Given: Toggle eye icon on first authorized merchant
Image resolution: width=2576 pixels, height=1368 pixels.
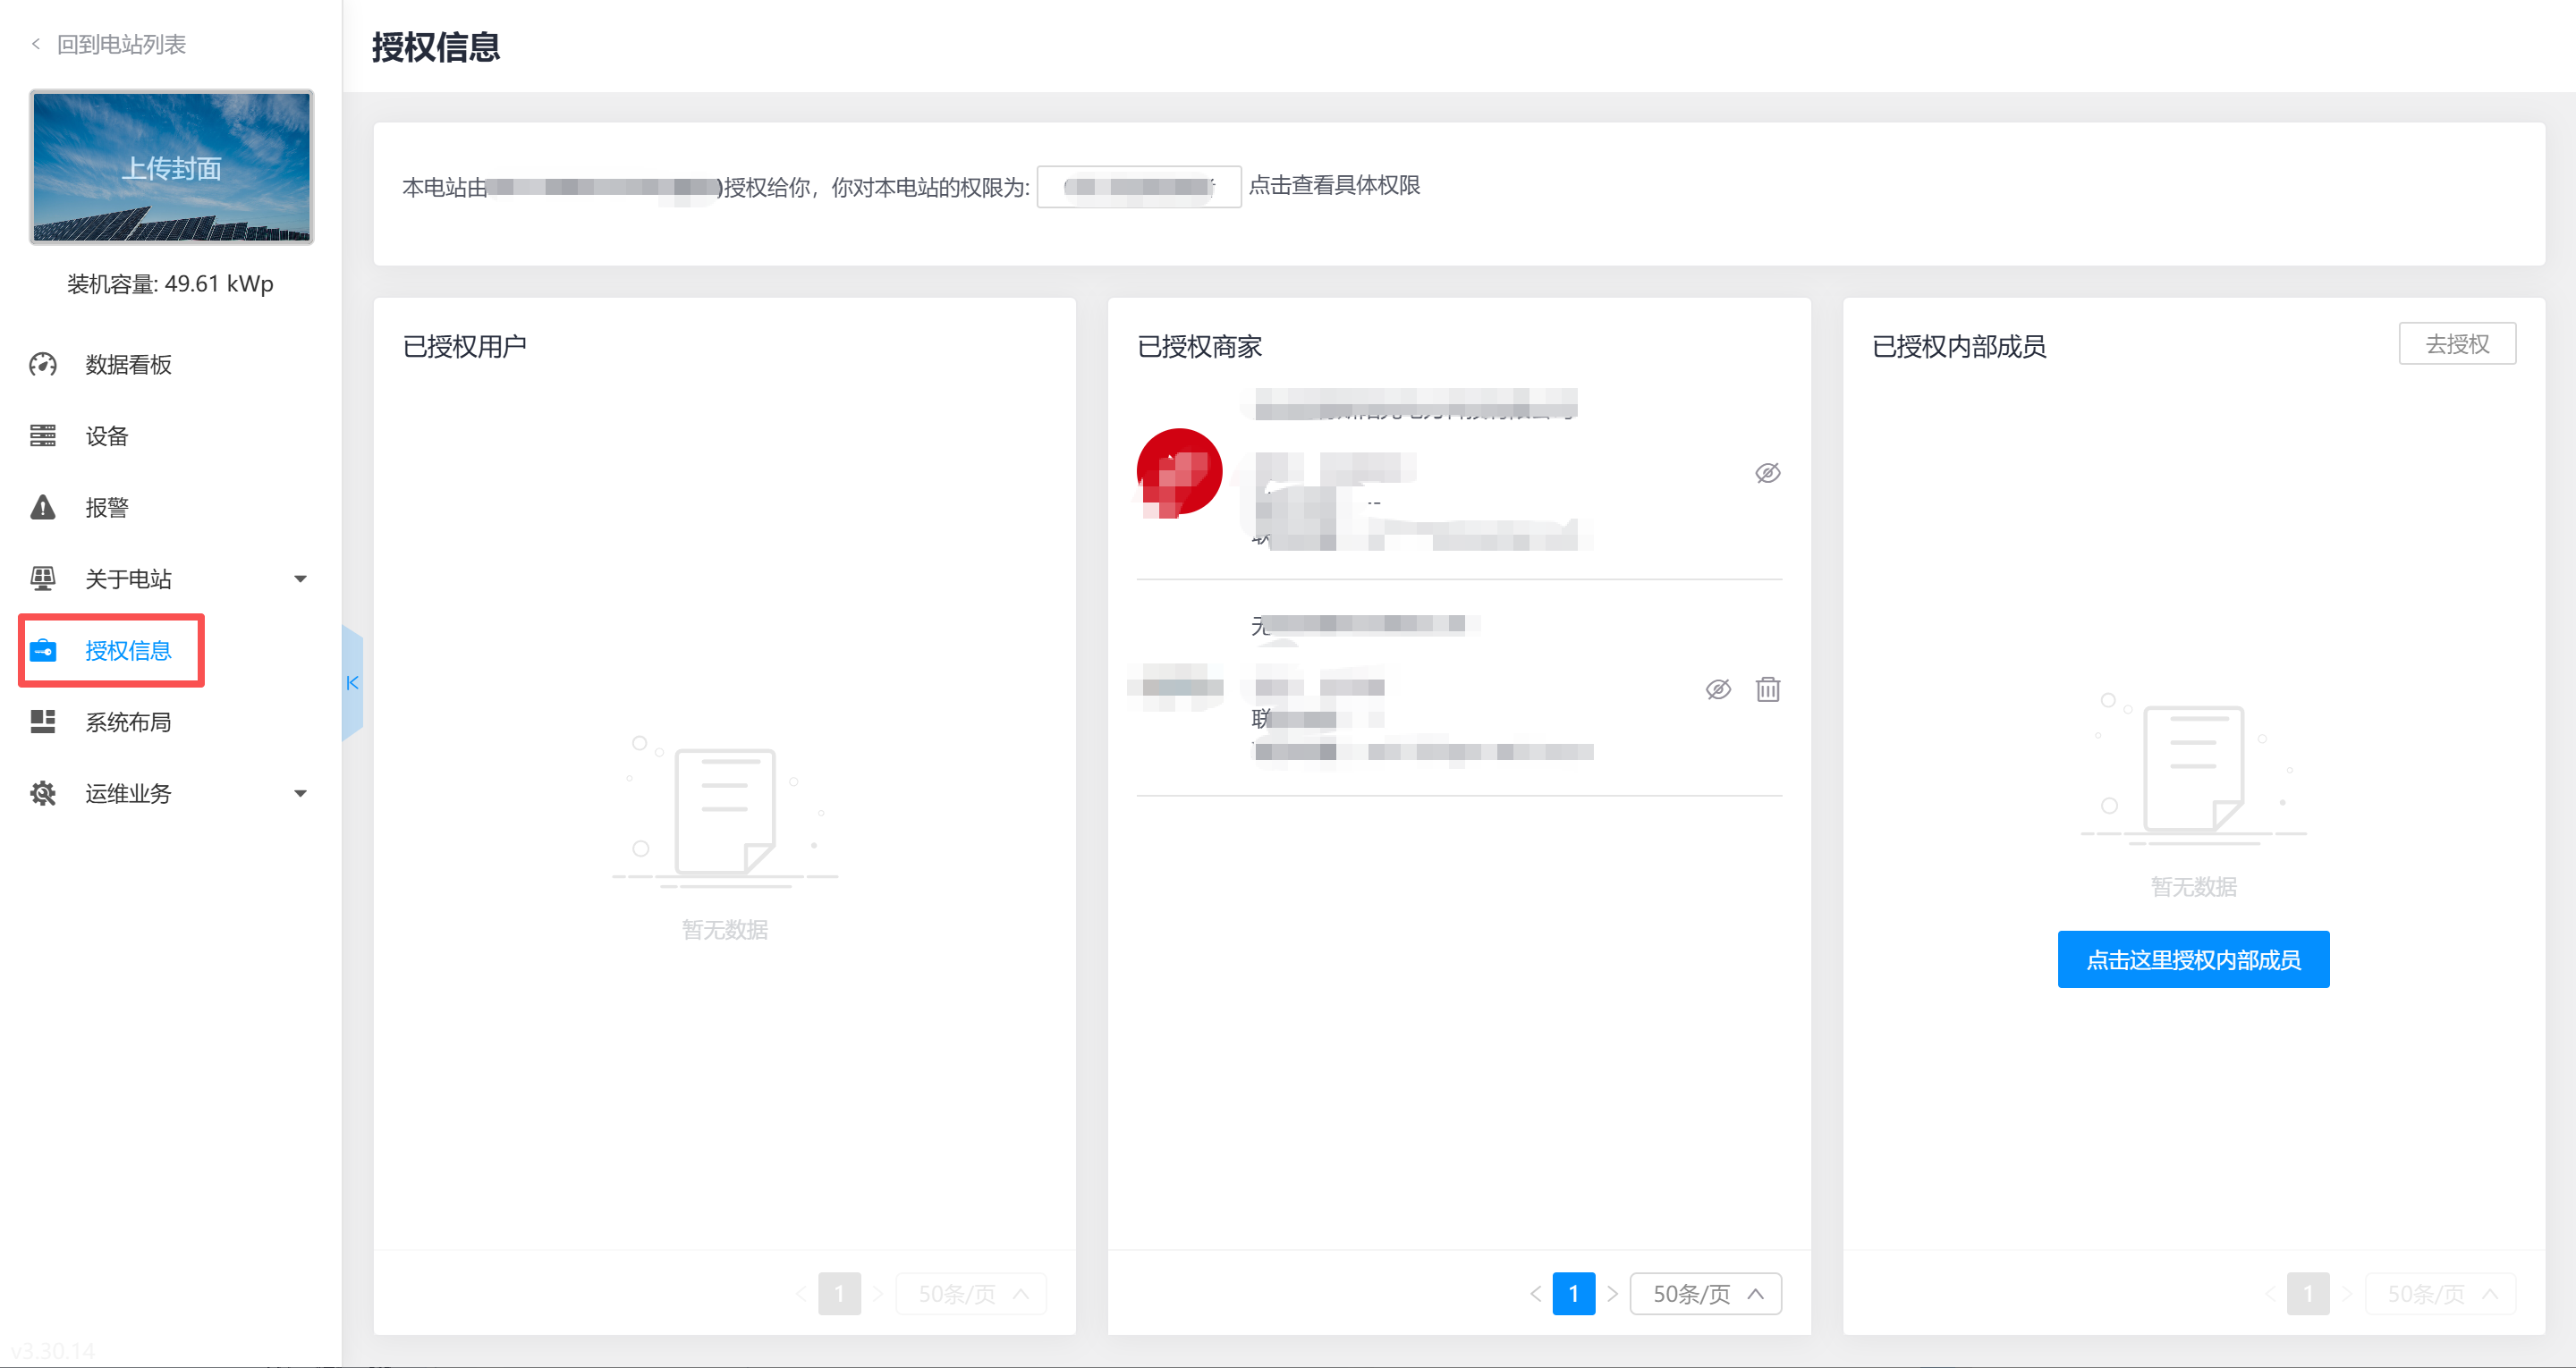Looking at the screenshot, I should [1767, 473].
